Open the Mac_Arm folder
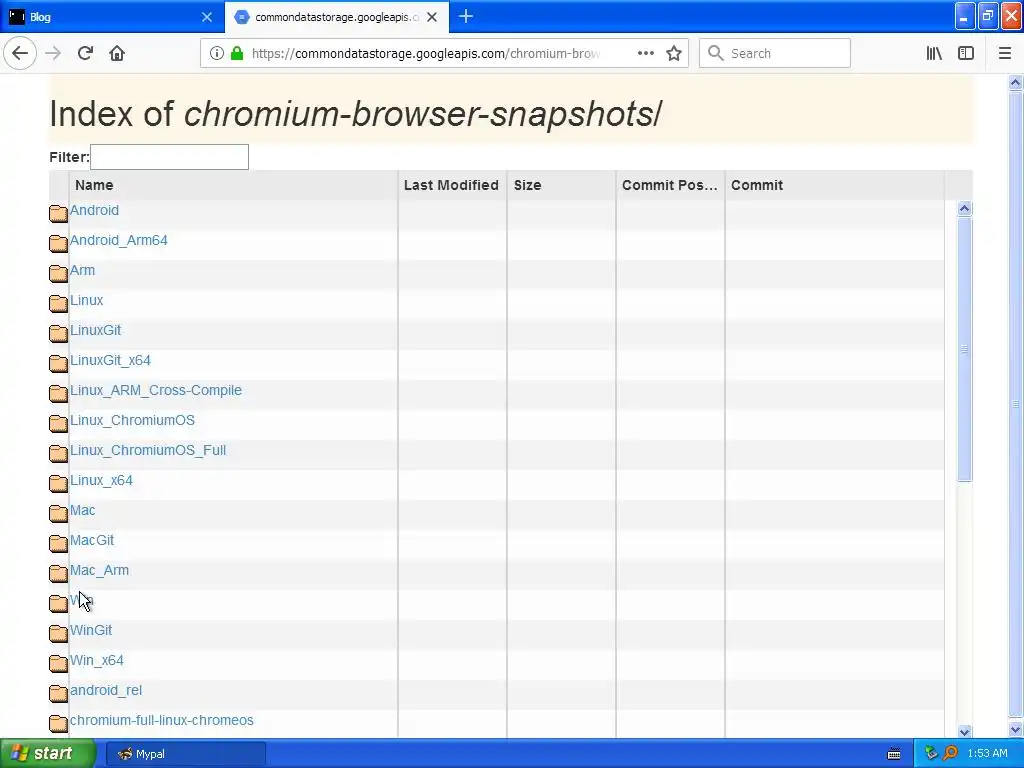The height and width of the screenshot is (768, 1024). tap(99, 571)
